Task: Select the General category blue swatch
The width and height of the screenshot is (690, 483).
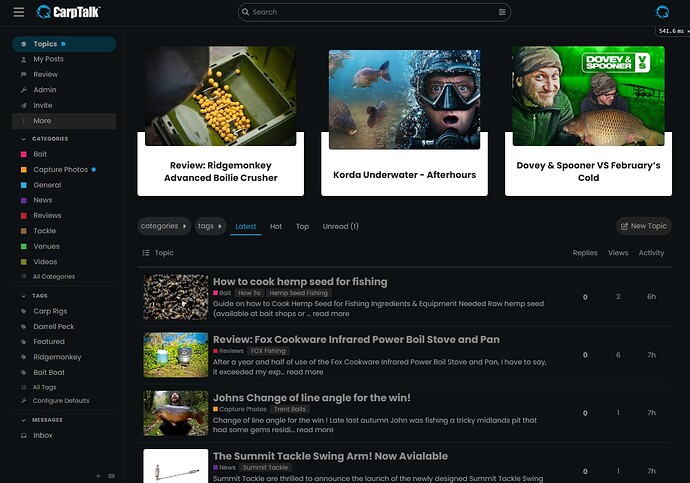Action: coord(24,185)
